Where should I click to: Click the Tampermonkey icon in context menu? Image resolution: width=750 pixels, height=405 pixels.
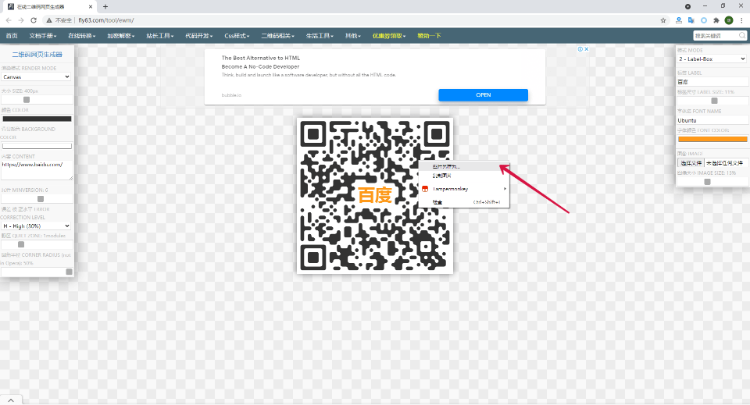click(x=425, y=189)
